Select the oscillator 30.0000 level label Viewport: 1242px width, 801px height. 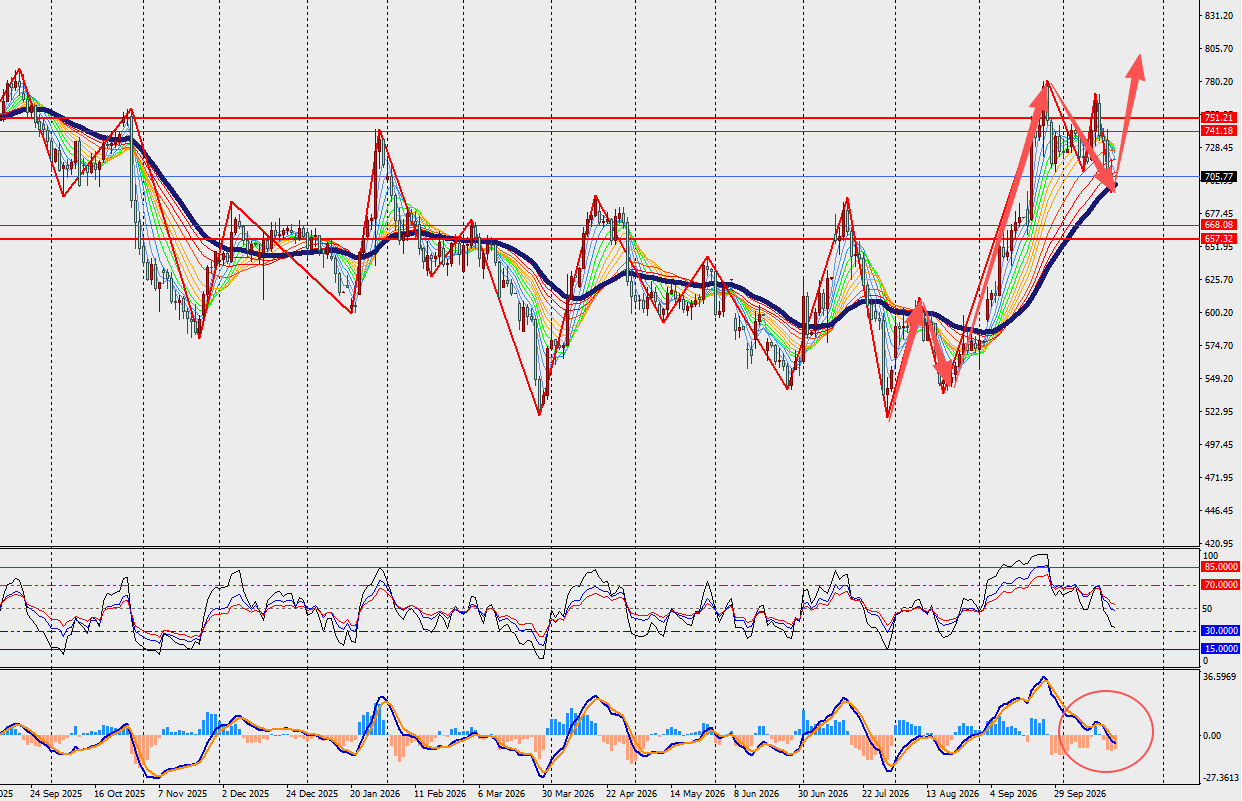click(1221, 631)
